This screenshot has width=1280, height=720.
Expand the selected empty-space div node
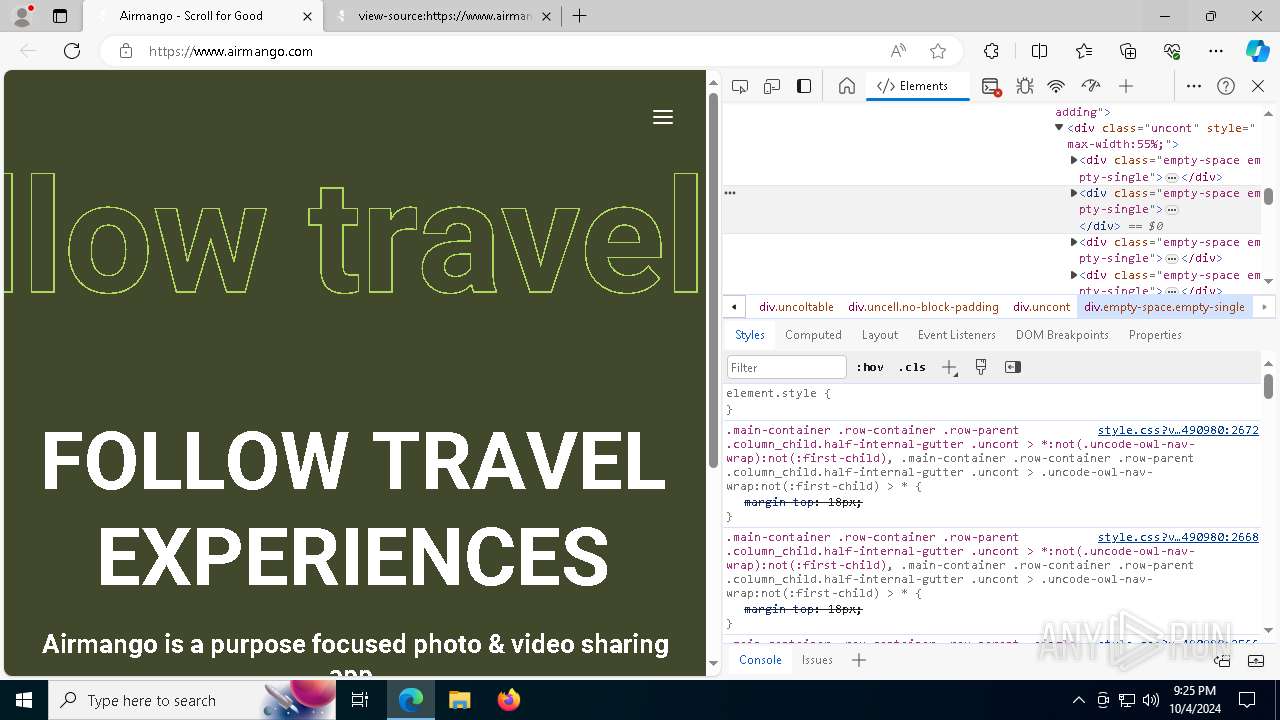point(1074,193)
